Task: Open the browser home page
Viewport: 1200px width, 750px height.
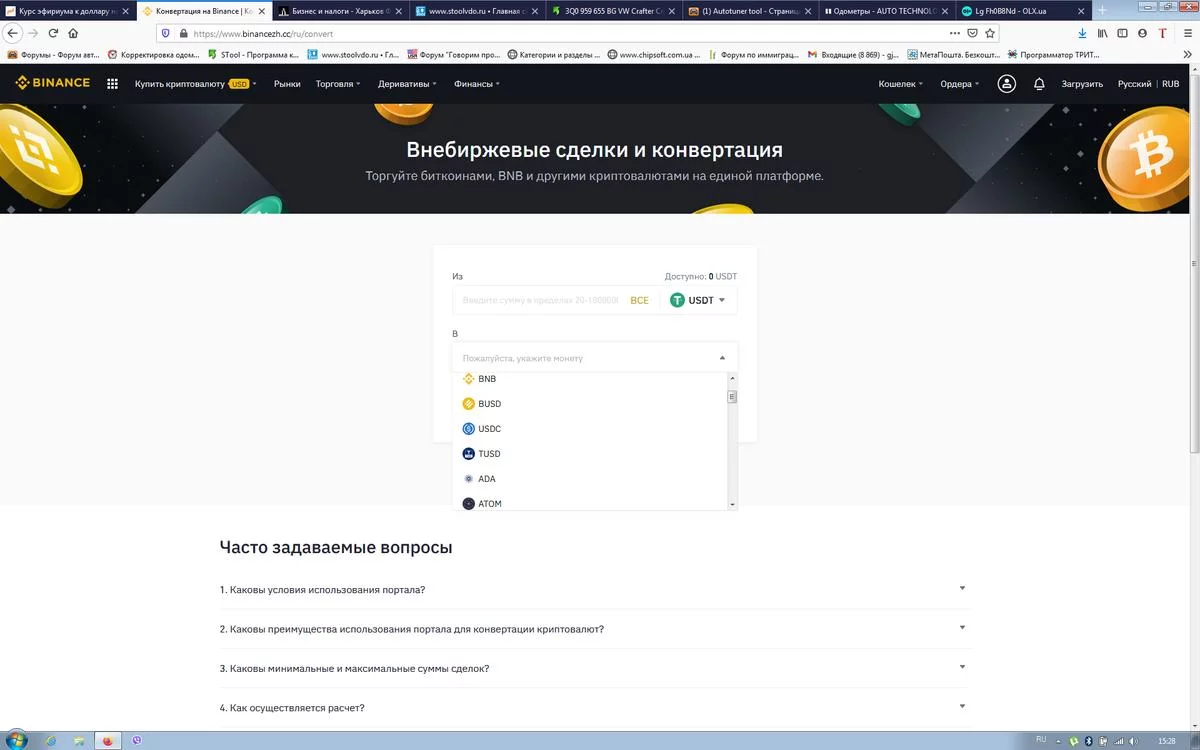Action: pos(73,33)
